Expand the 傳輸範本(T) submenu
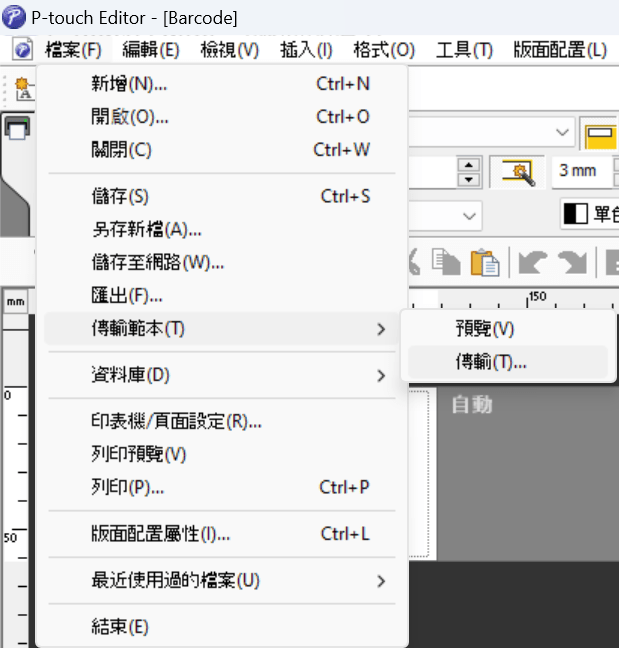The height and width of the screenshot is (648, 619). click(x=221, y=329)
